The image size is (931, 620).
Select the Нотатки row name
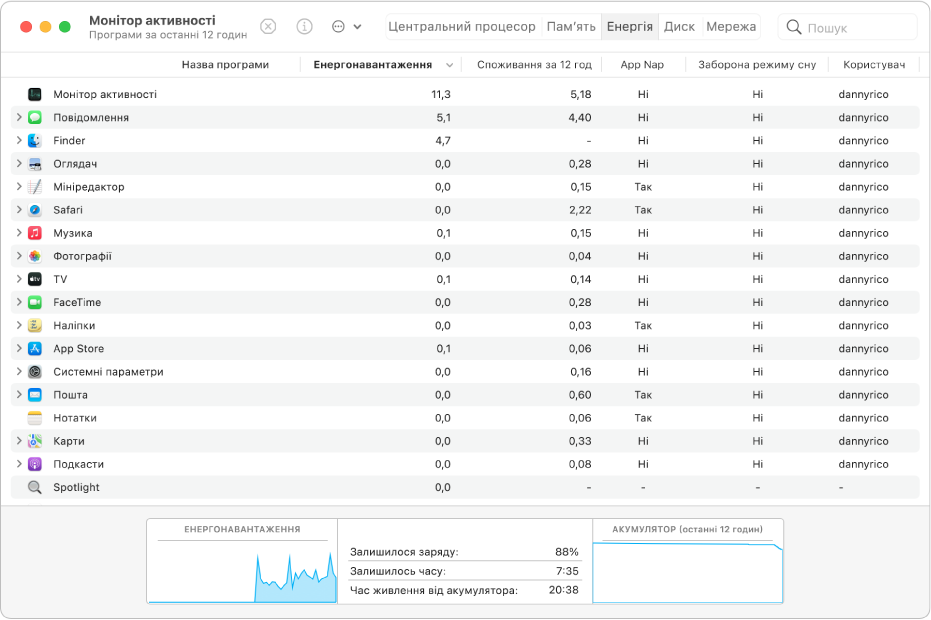click(75, 418)
